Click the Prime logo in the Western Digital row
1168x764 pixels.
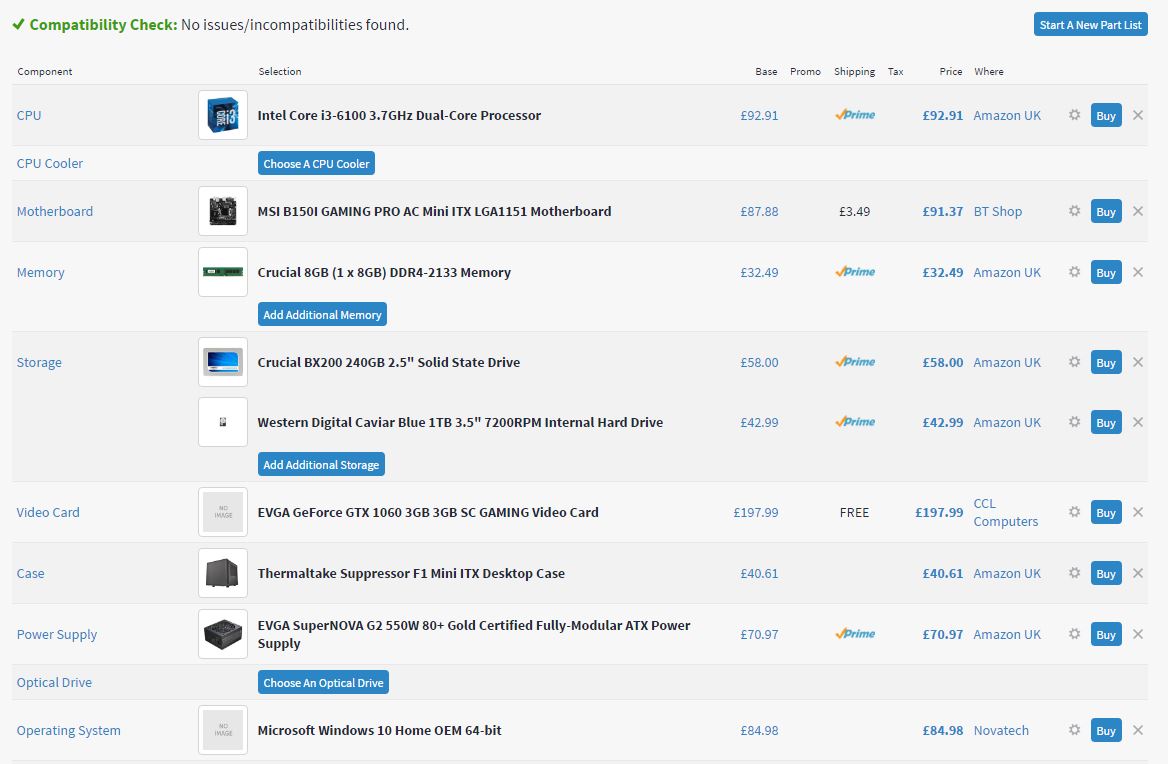(855, 421)
